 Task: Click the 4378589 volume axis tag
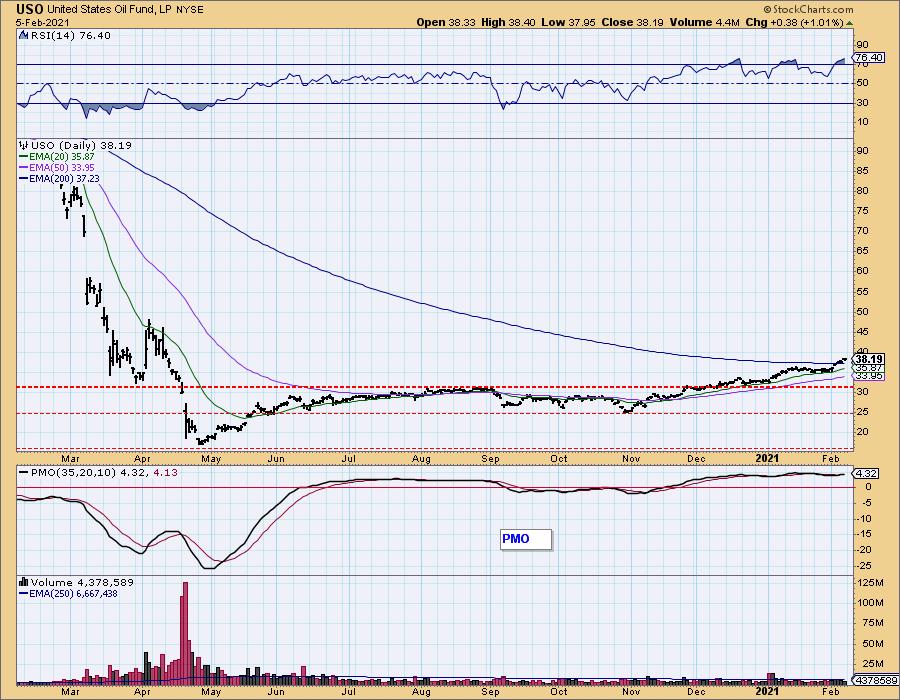pos(875,681)
